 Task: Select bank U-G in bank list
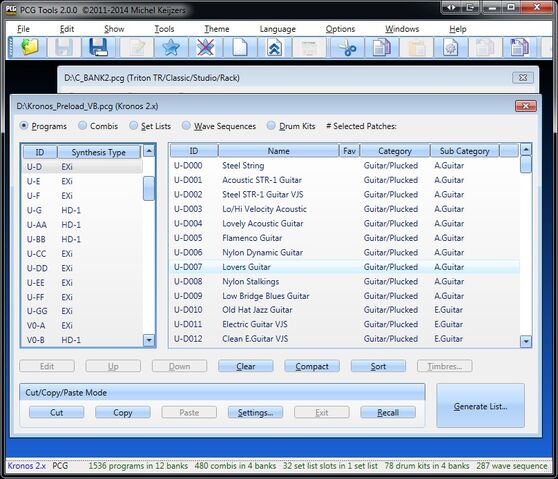coord(82,210)
